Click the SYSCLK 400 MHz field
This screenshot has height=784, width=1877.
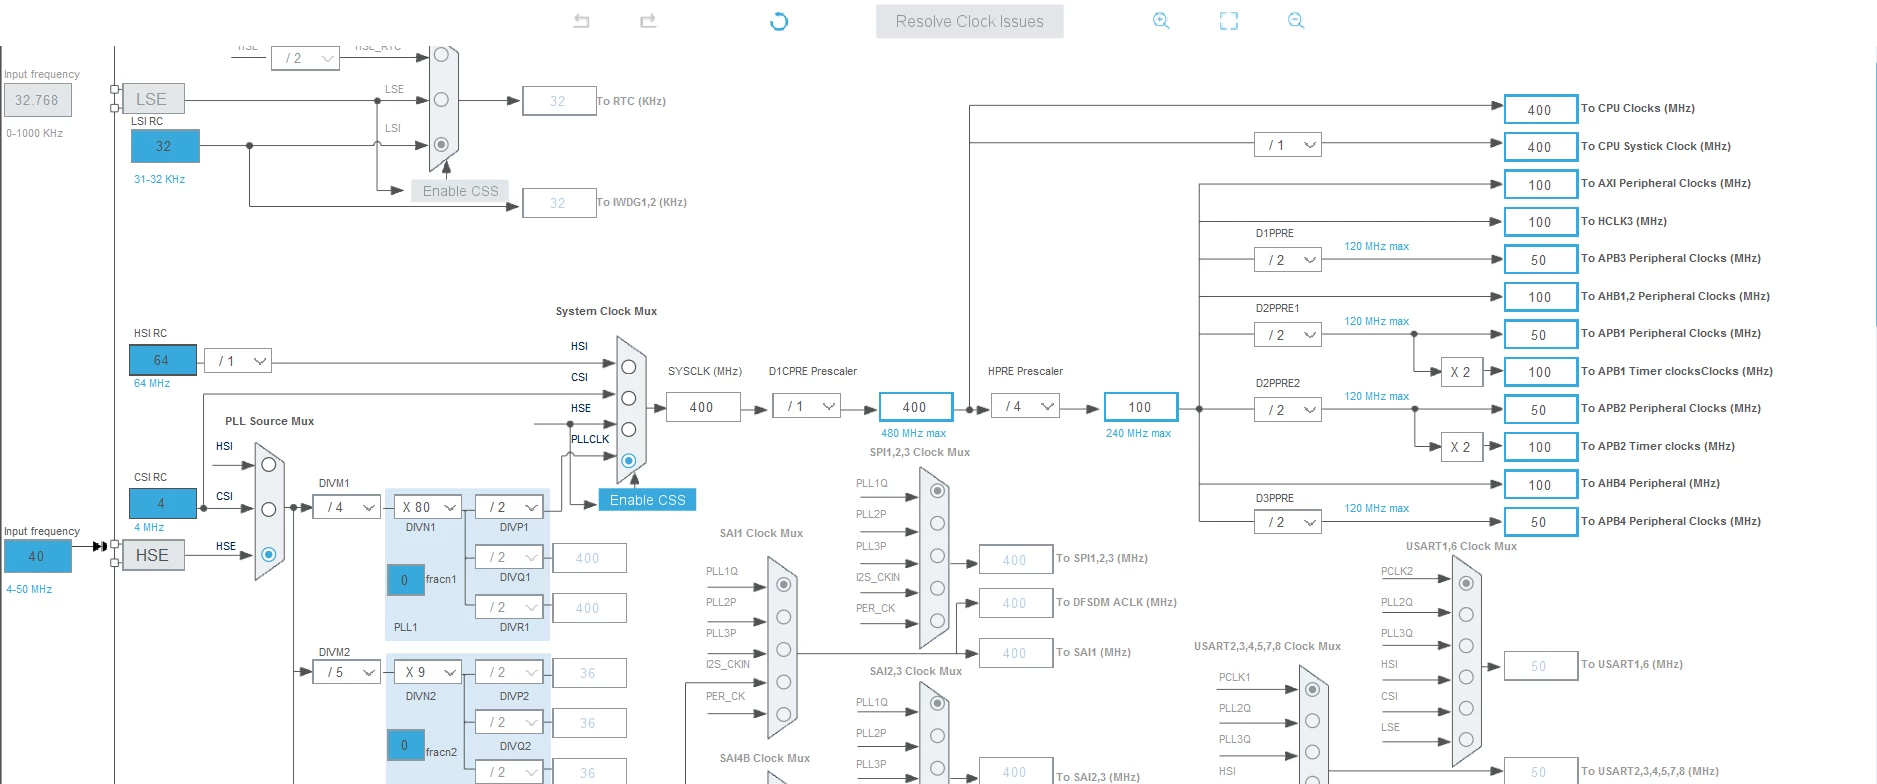point(702,407)
